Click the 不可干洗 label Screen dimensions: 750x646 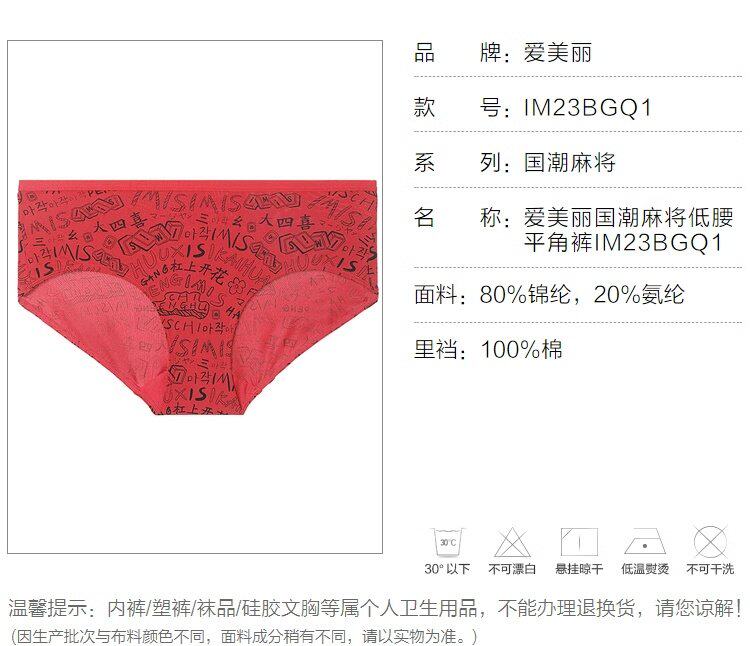710,569
